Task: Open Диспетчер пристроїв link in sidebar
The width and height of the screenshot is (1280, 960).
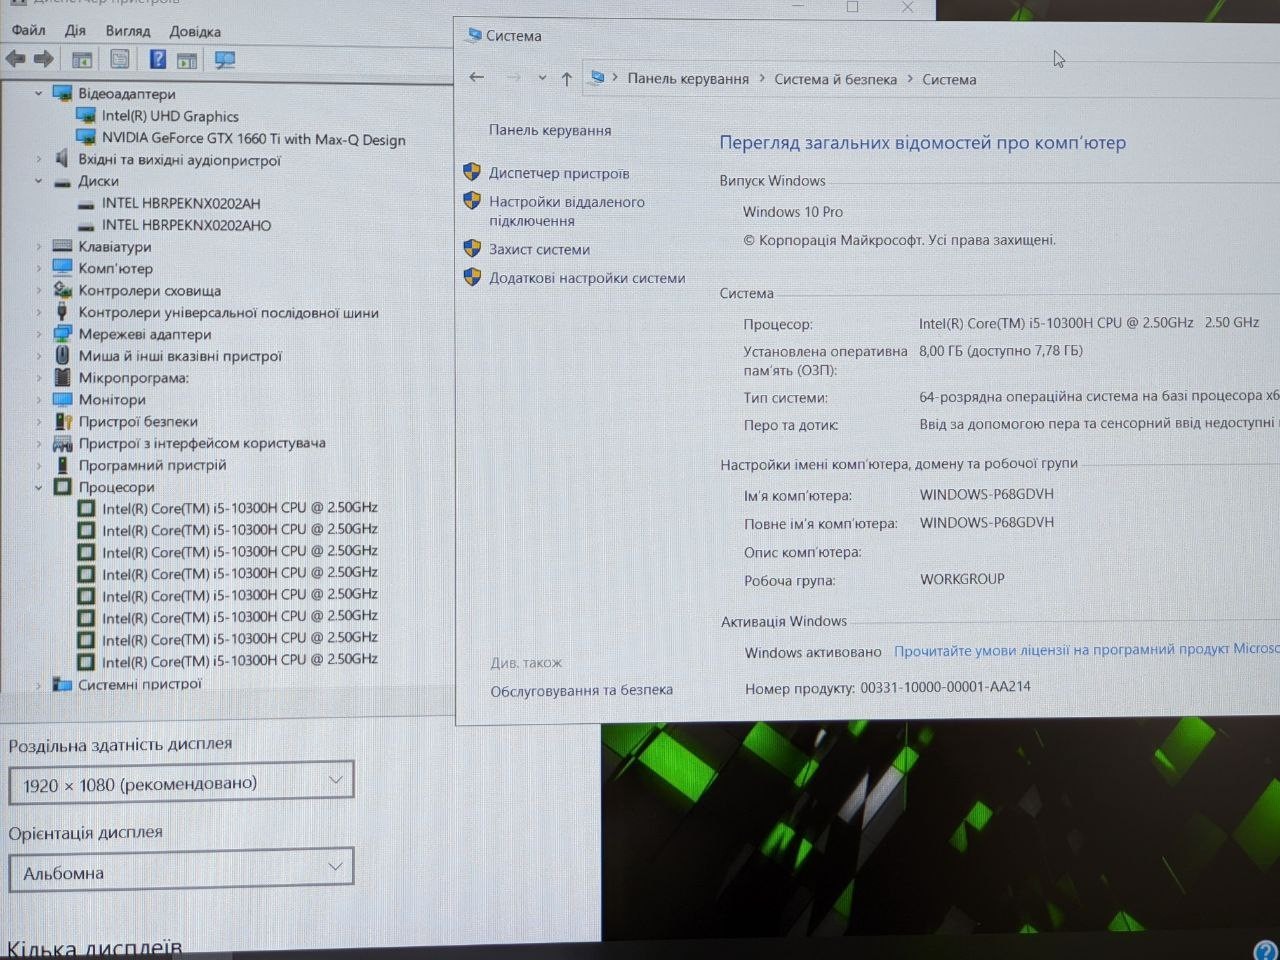Action: click(559, 173)
